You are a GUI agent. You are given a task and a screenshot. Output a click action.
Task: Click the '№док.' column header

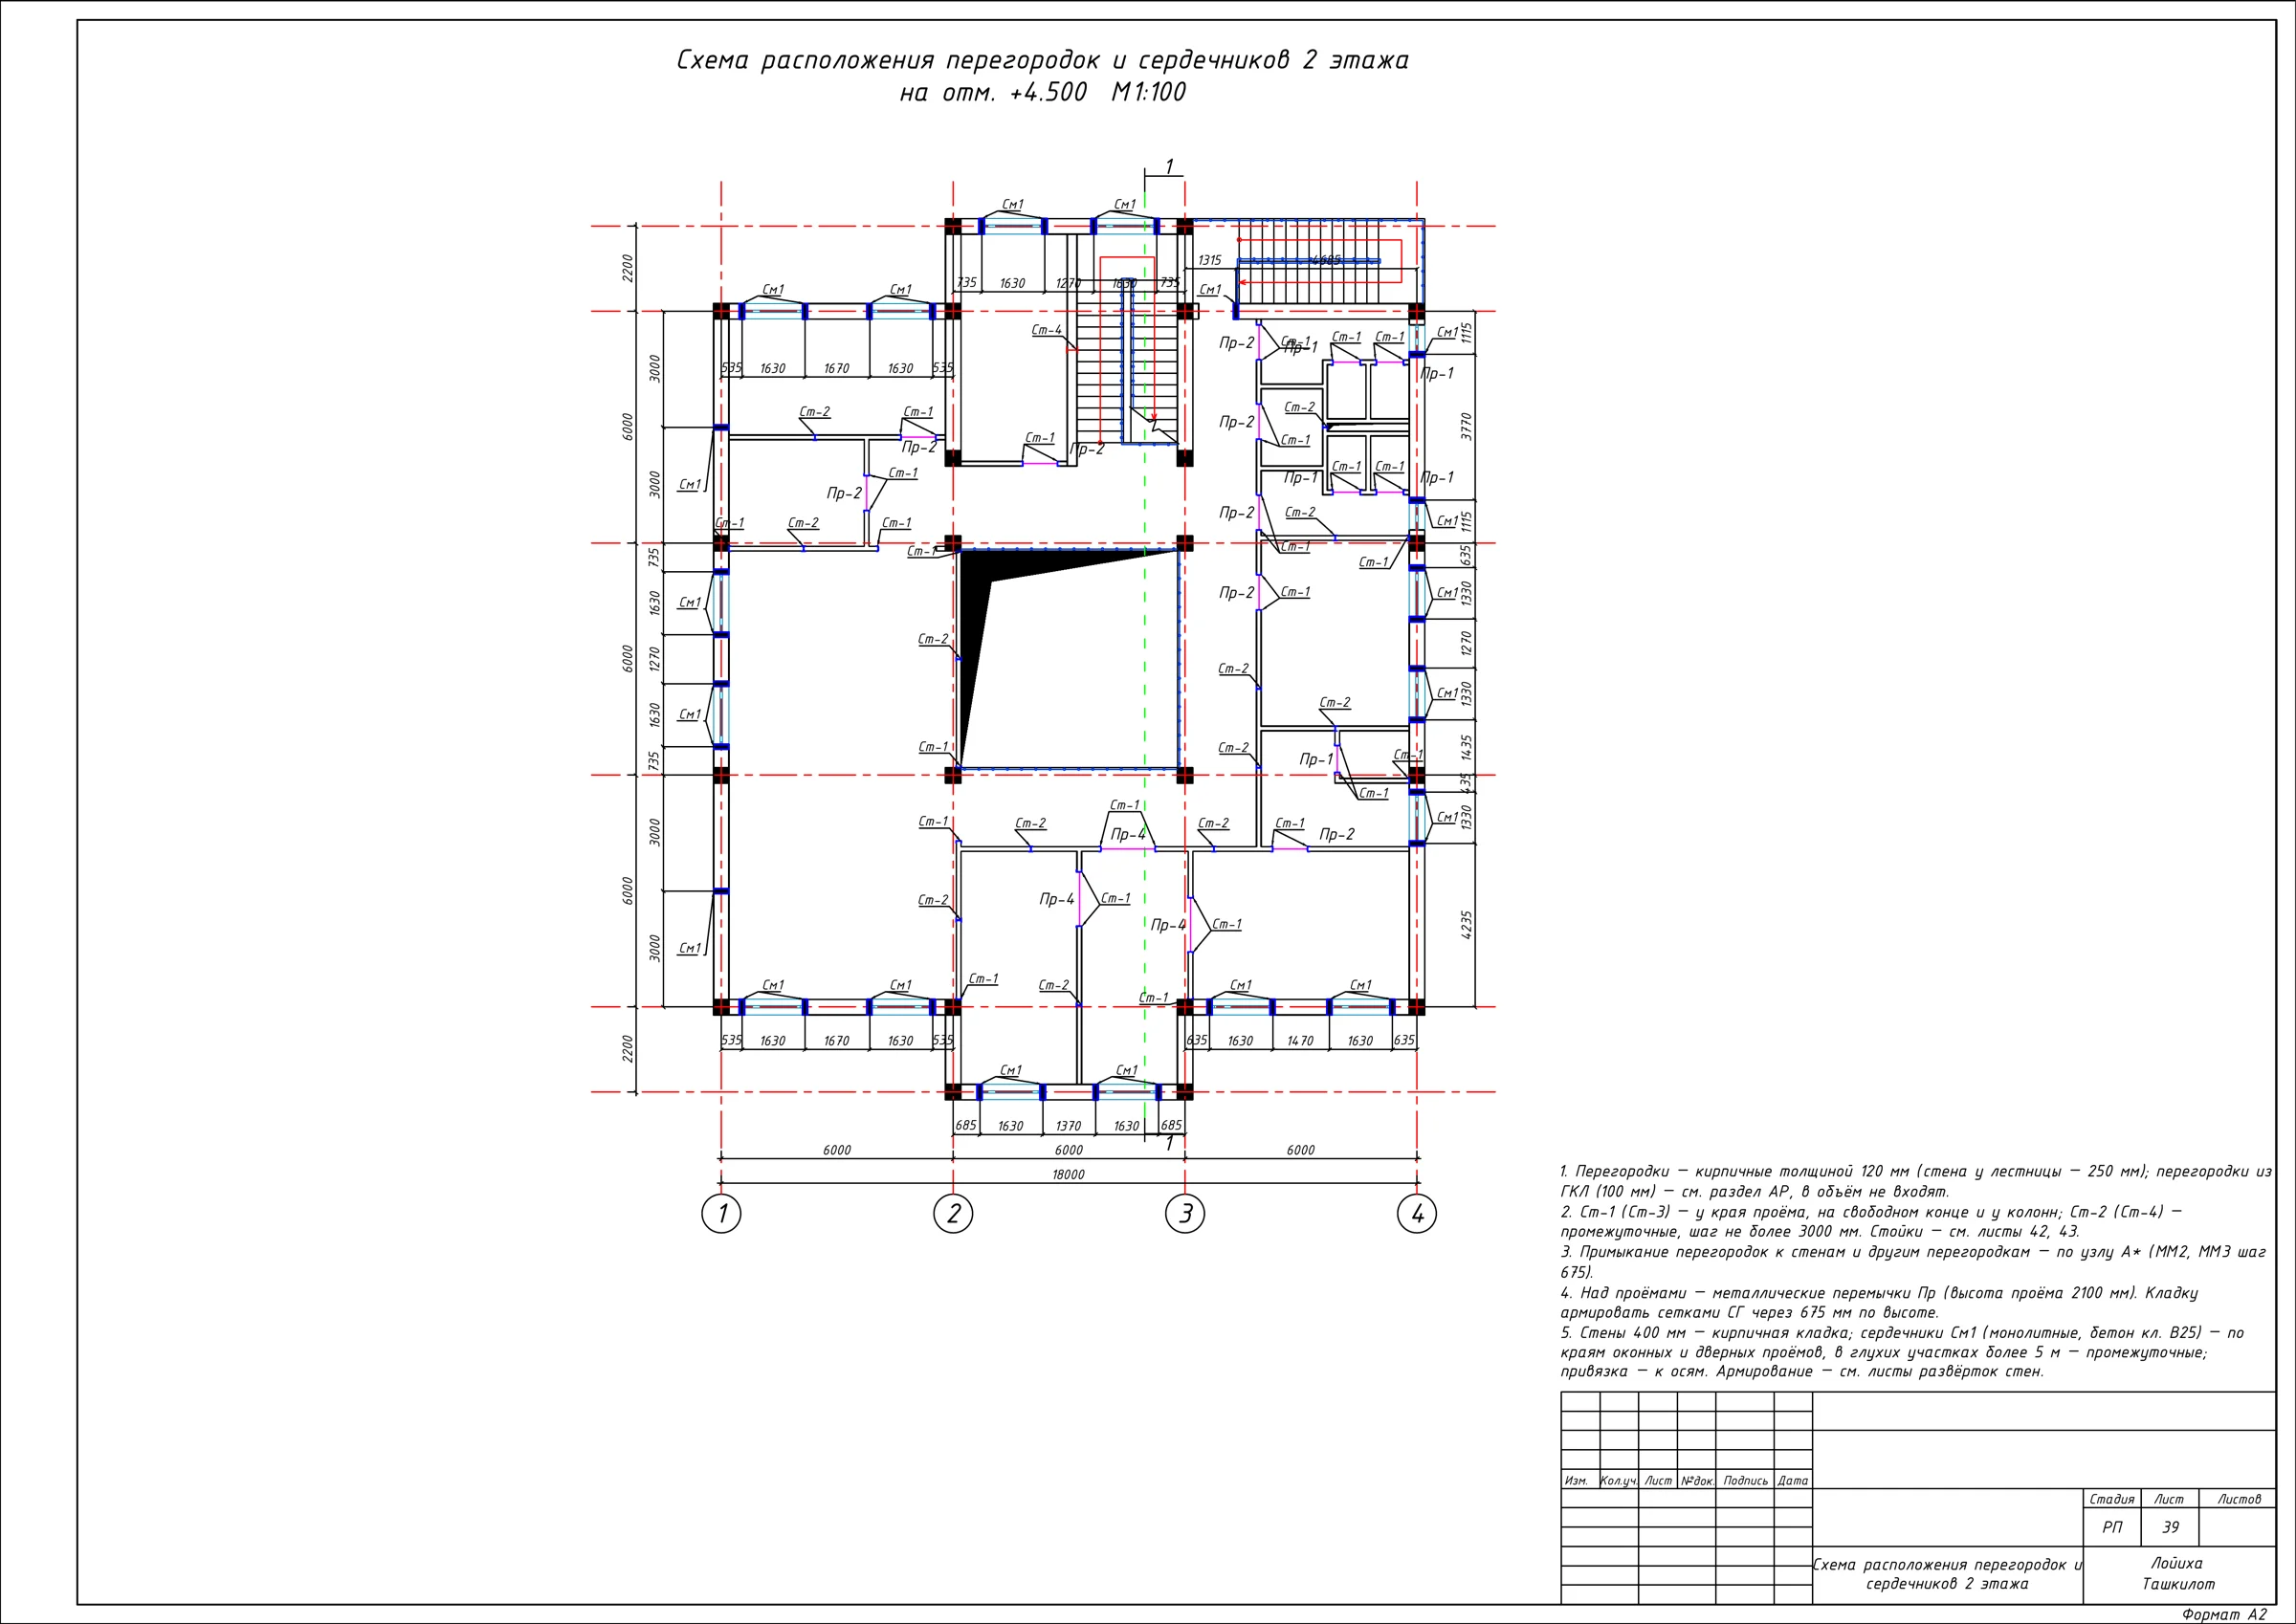click(x=1697, y=1481)
